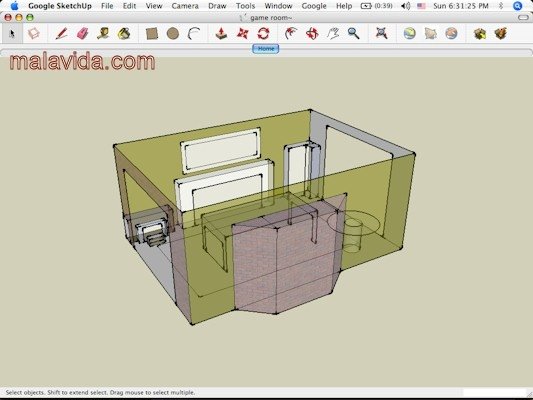Select the Pan hand tool
Screen dimensions: 533x400
pyautogui.click(x=333, y=34)
